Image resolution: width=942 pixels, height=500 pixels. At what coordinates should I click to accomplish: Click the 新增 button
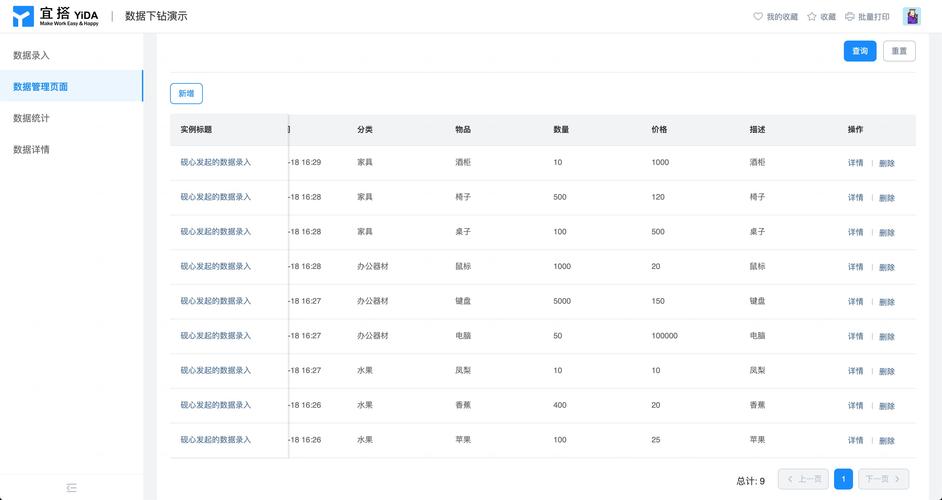pos(186,93)
